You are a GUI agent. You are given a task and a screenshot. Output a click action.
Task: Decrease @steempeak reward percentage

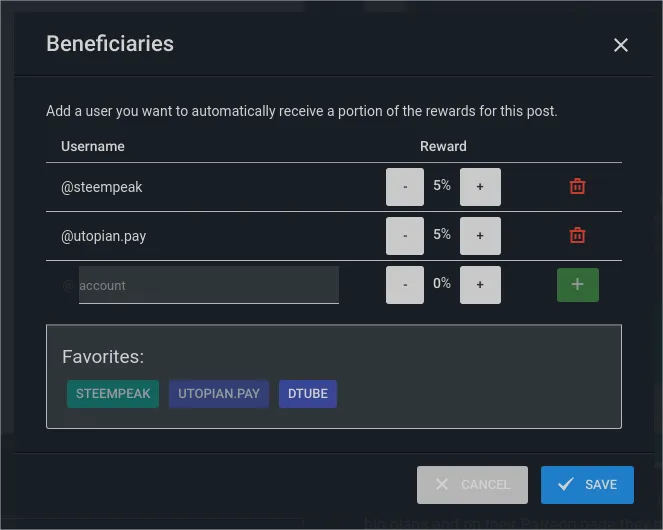click(x=405, y=187)
